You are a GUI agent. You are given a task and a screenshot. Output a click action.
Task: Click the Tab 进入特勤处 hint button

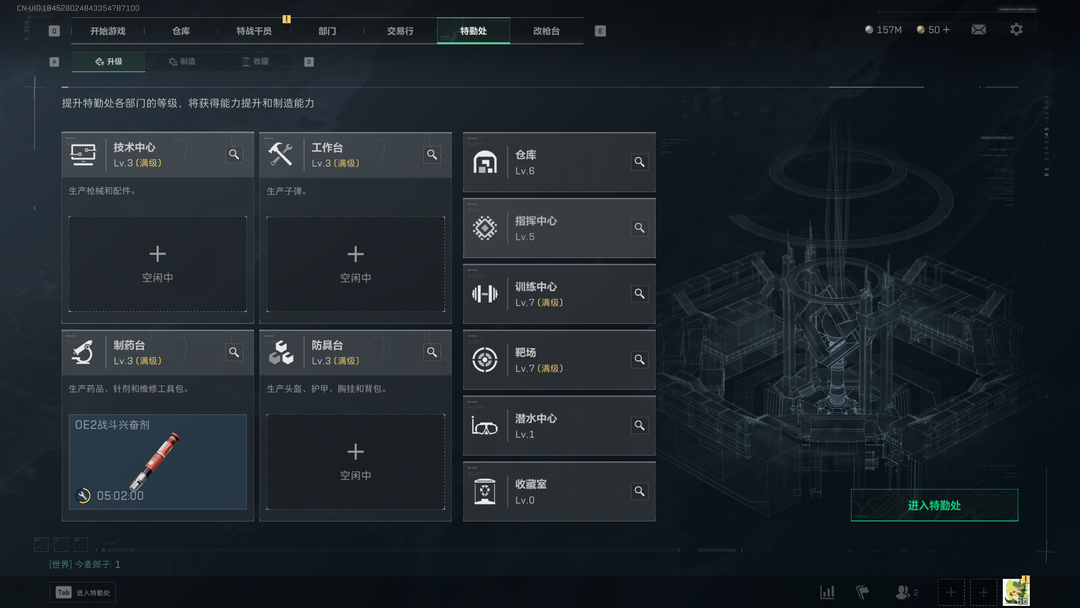pyautogui.click(x=83, y=592)
